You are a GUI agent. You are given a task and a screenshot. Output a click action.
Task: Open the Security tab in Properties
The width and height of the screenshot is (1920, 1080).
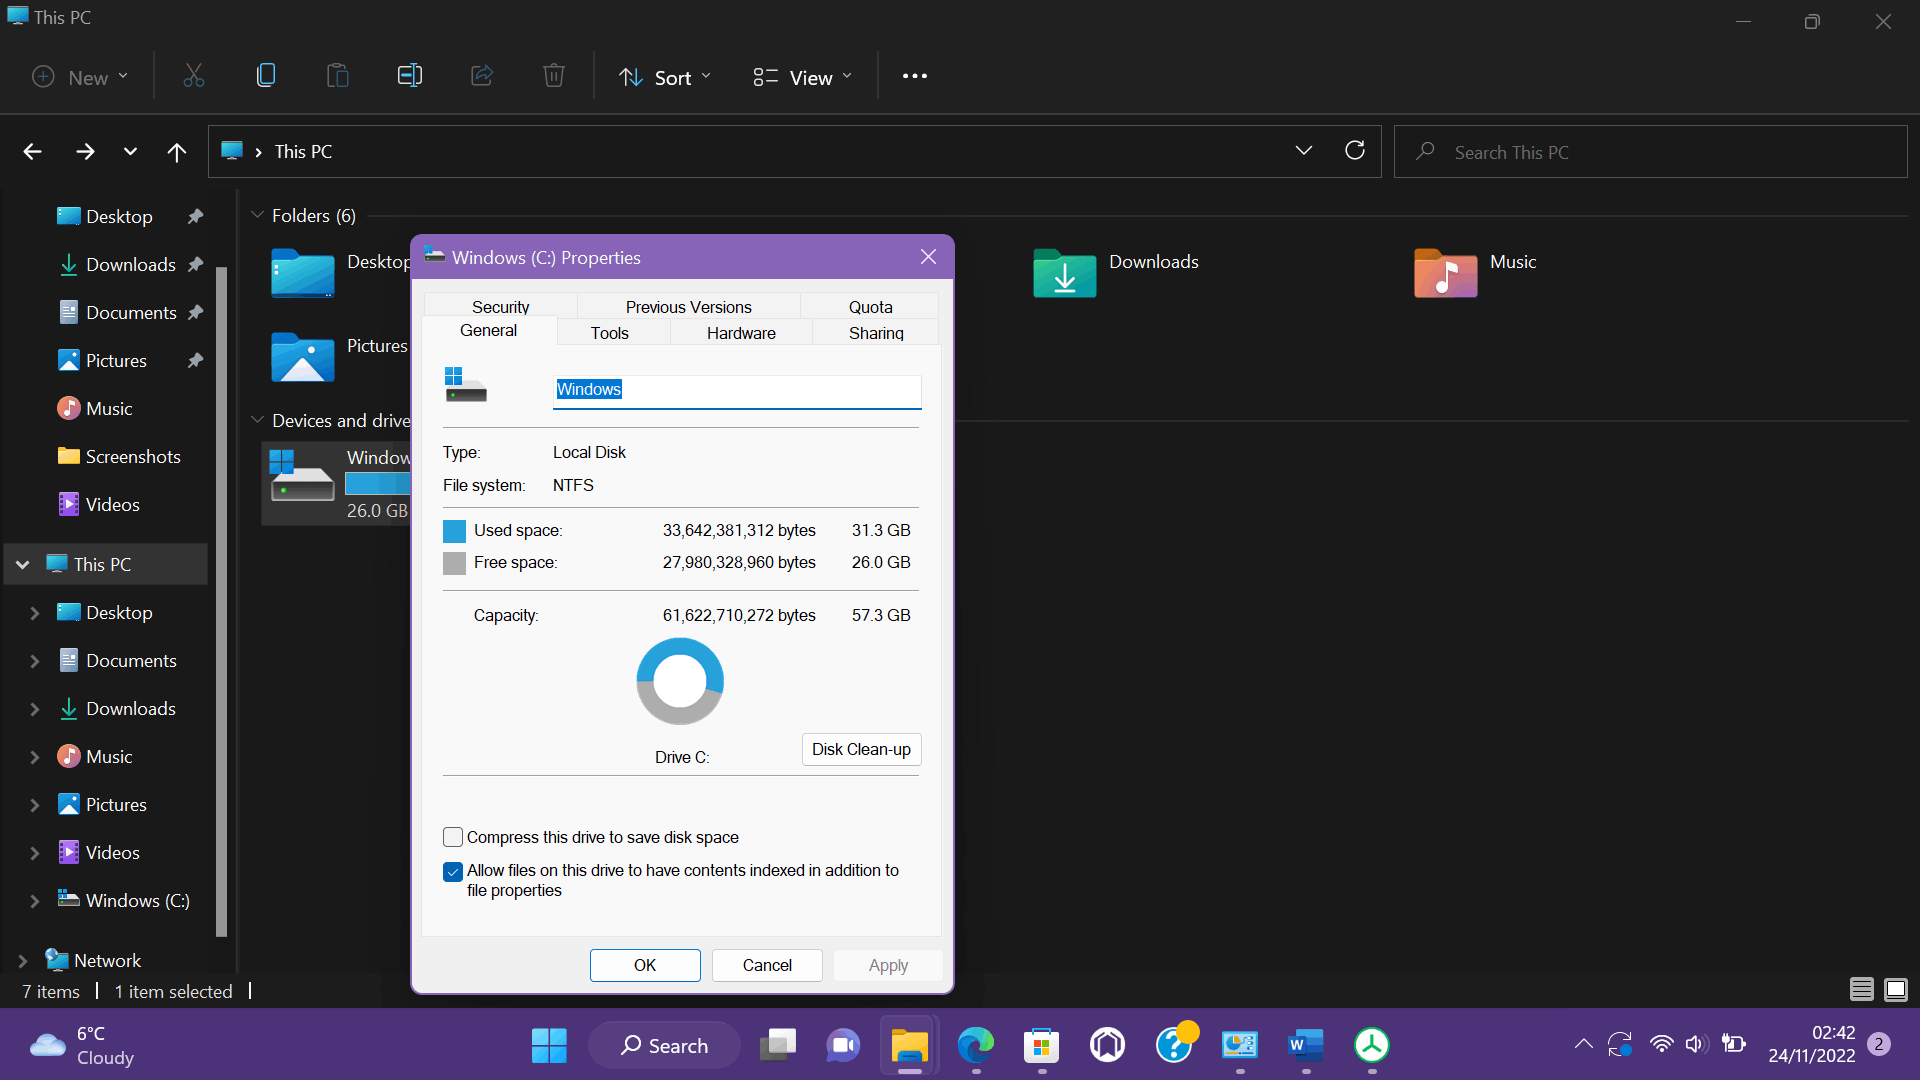[500, 307]
